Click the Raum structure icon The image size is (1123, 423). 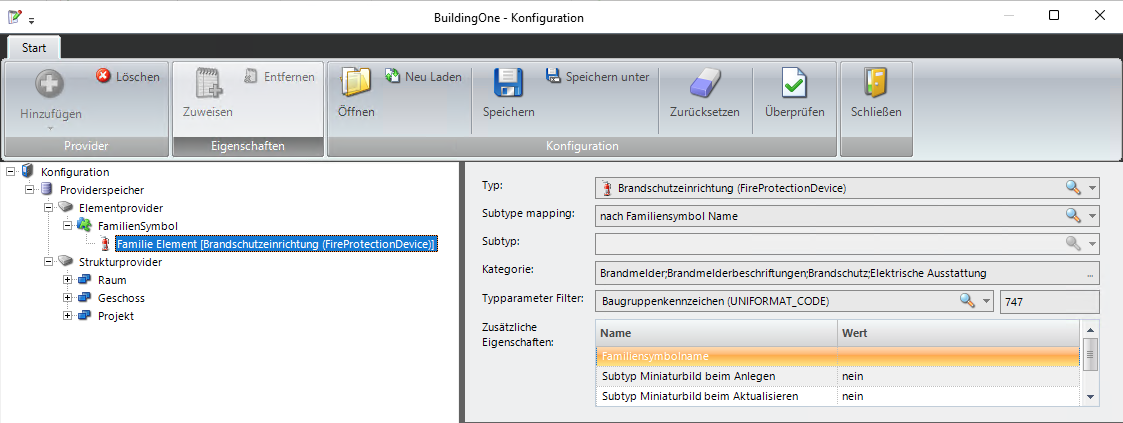[x=85, y=280]
